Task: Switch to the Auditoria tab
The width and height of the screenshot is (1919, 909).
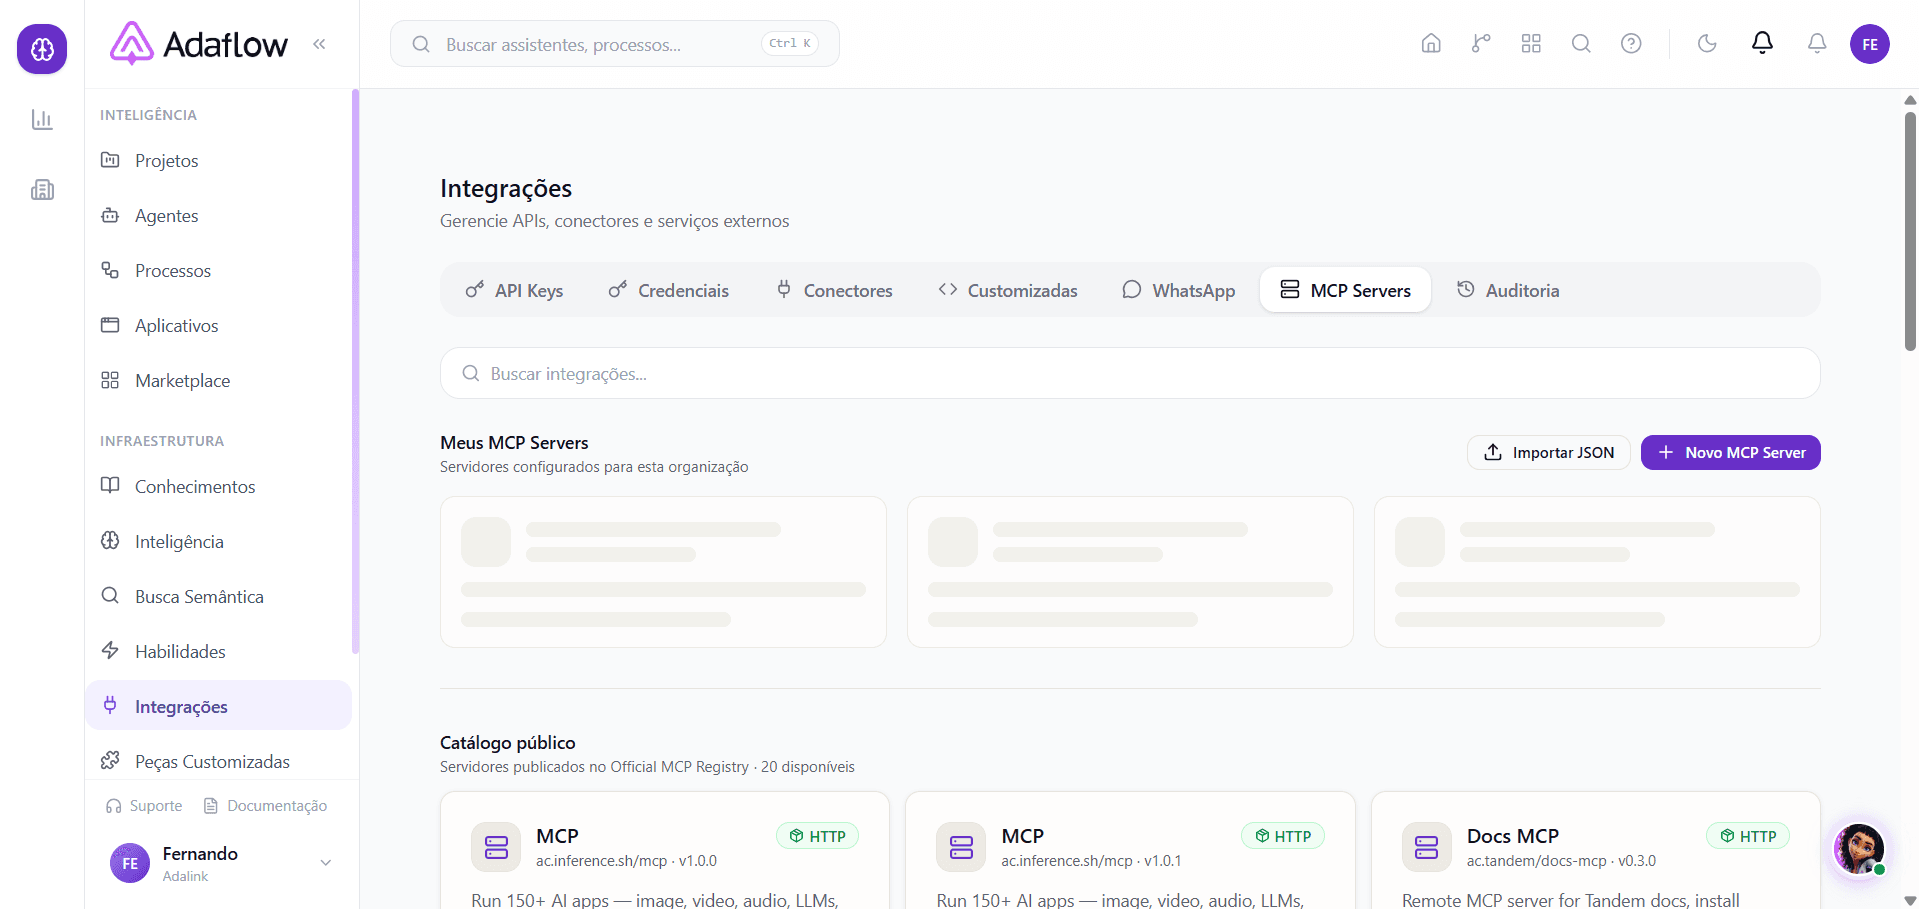Action: click(1508, 290)
